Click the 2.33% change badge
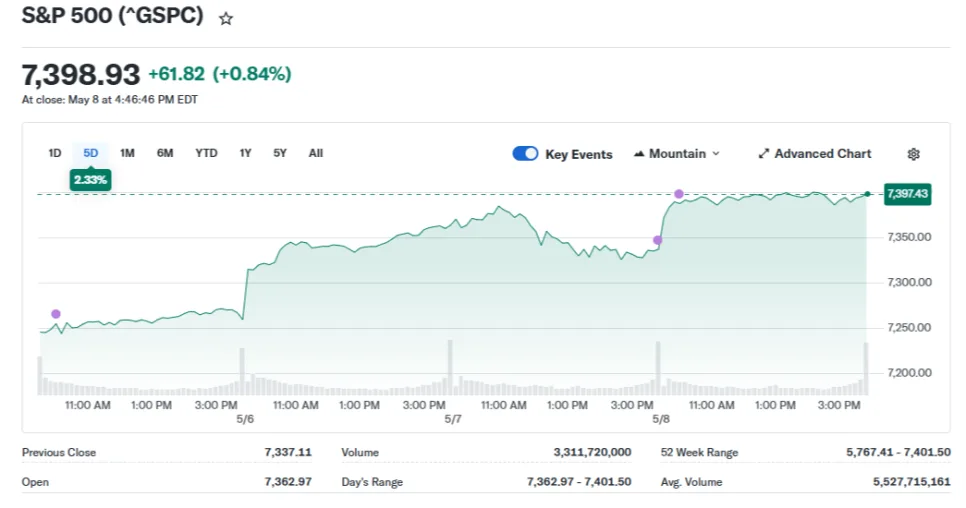This screenshot has width=966, height=508. tap(91, 180)
